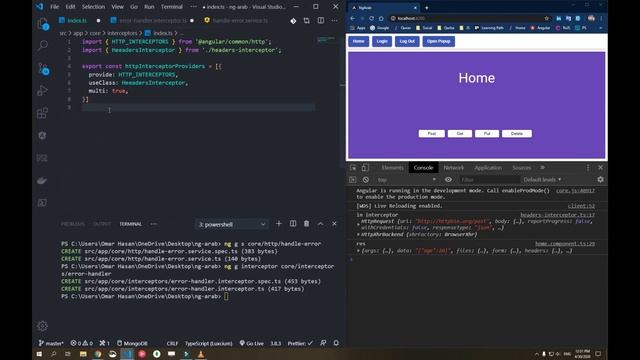Close the terminal panel
Image resolution: width=640 pixels, height=360 pixels.
pyautogui.click(x=334, y=224)
